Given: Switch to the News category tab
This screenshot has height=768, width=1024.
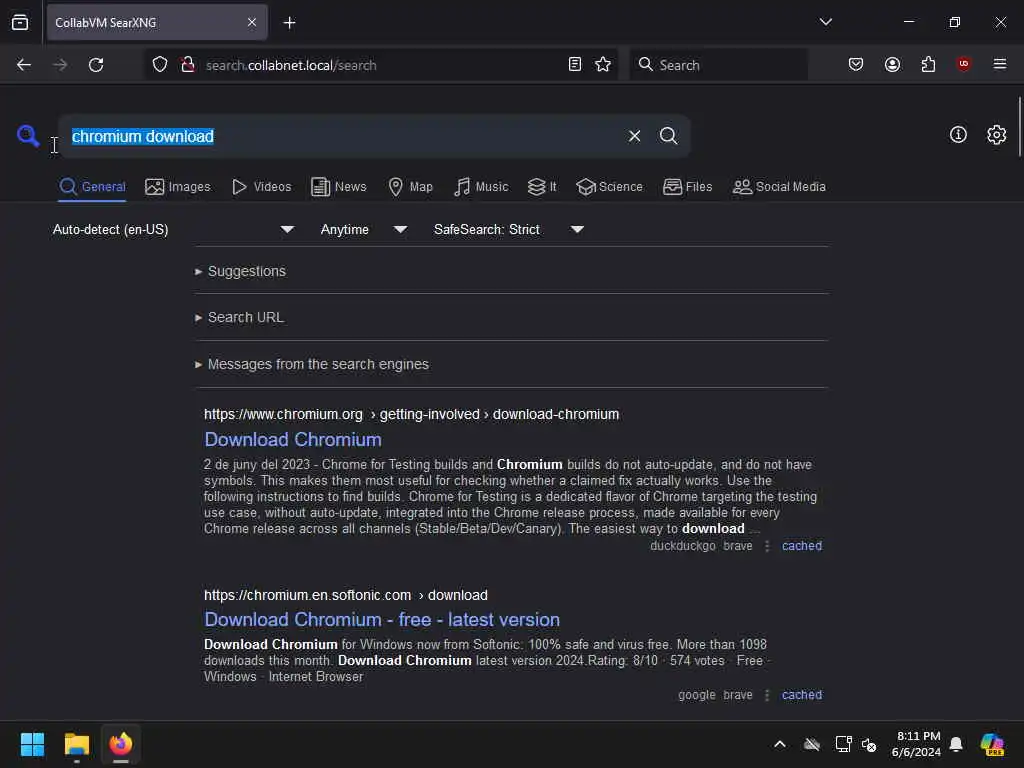Looking at the screenshot, I should point(339,187).
